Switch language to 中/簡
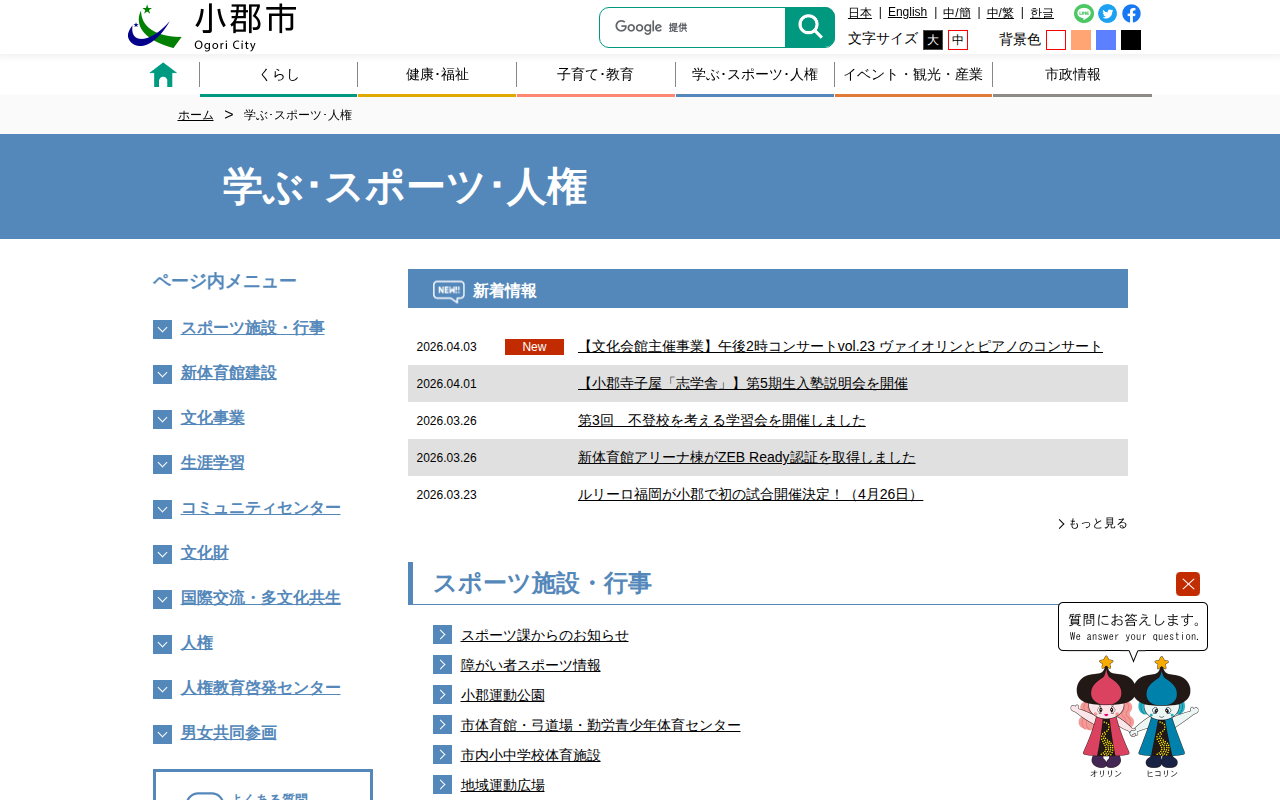This screenshot has width=1280, height=800. 957,13
